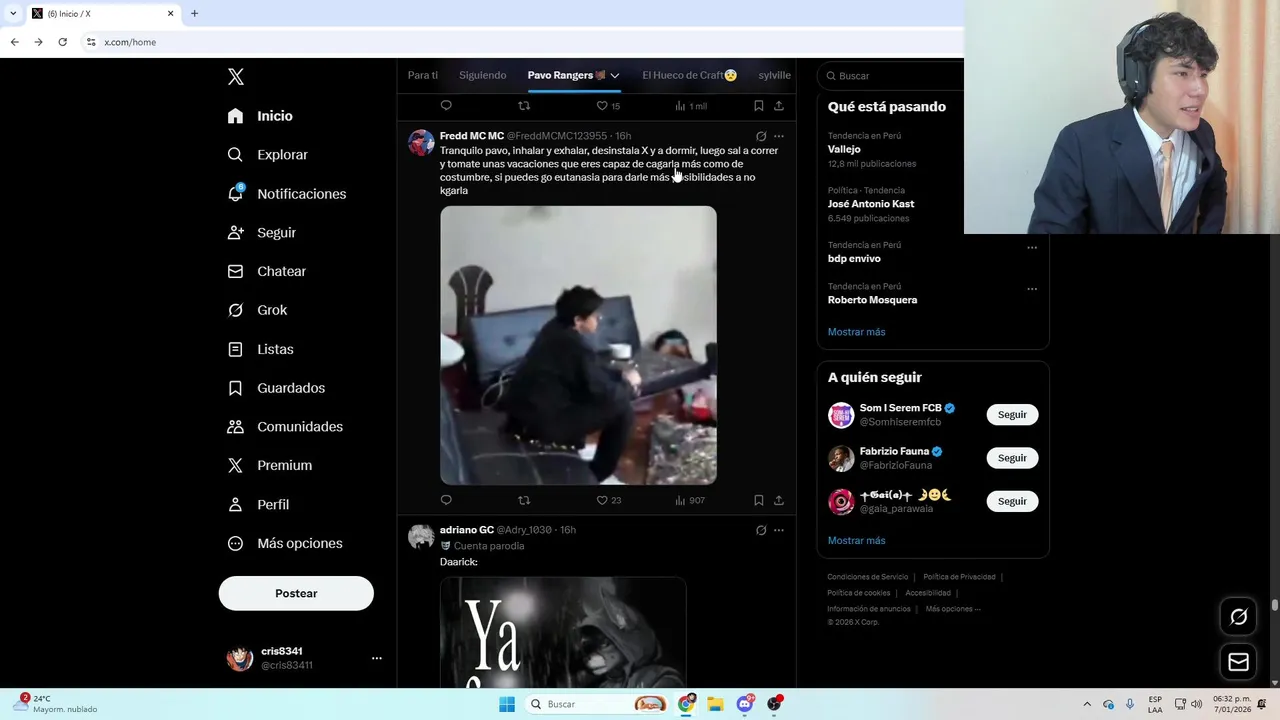Open the X logo home link
Image resolution: width=1280 pixels, height=720 pixels.
235,77
